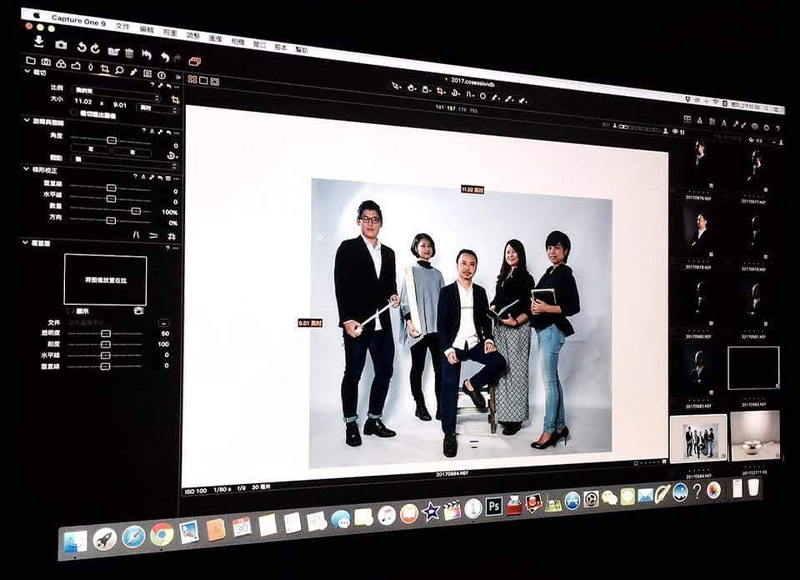Screen dimensions: 800x580
Task: Select the pointer cursor tool above viewer
Action: pos(397,87)
